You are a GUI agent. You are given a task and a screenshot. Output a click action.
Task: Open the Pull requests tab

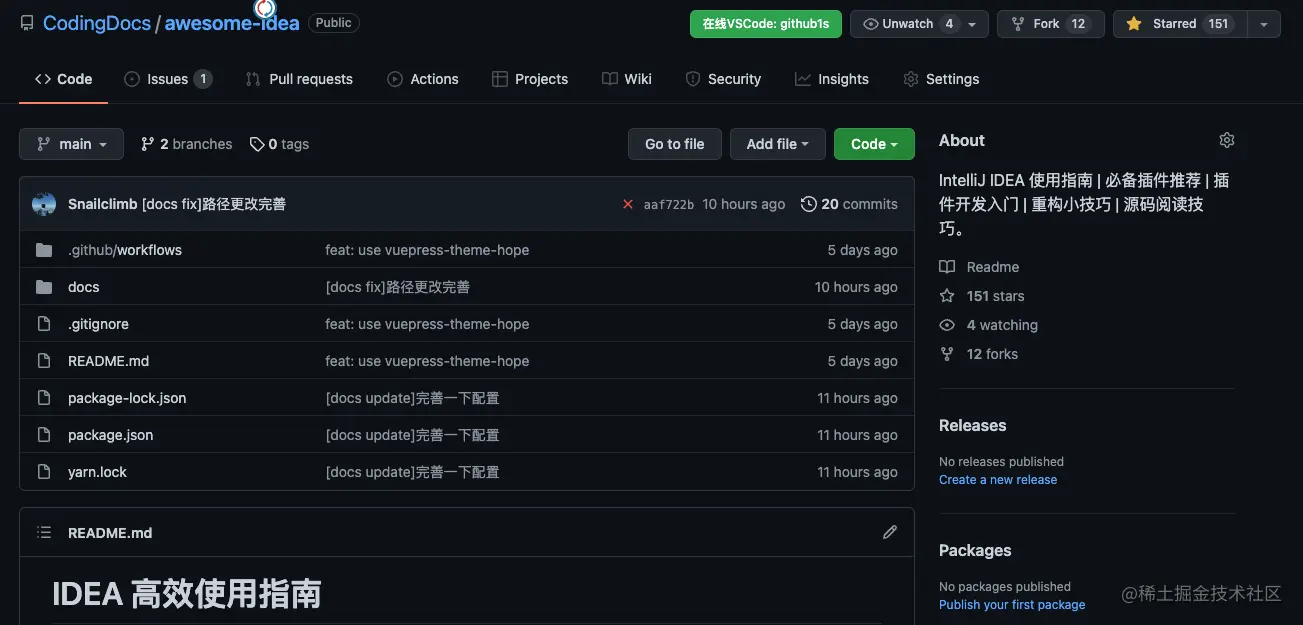(x=299, y=79)
